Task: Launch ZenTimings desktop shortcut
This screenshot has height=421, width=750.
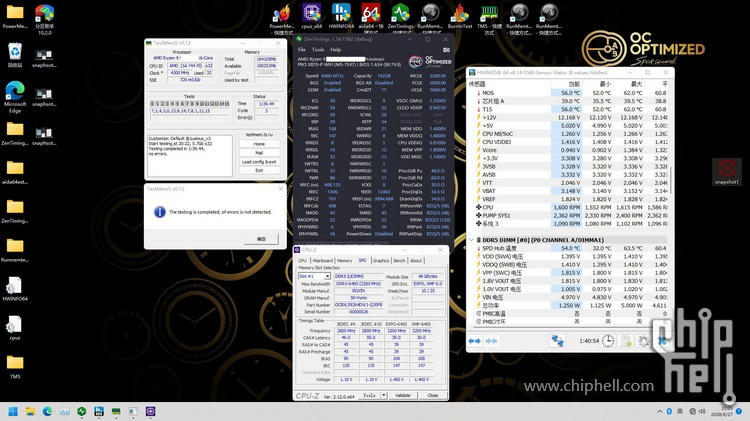Action: pyautogui.click(x=400, y=18)
